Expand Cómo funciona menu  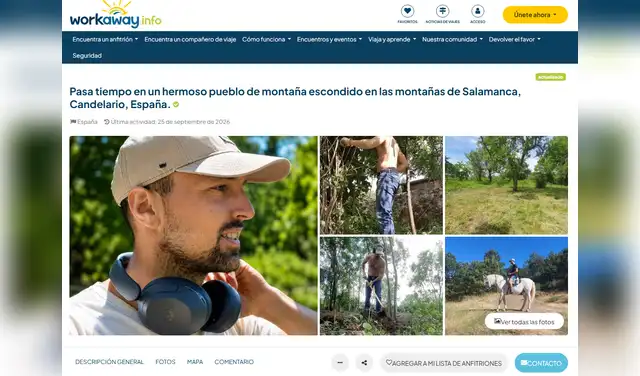(x=266, y=40)
